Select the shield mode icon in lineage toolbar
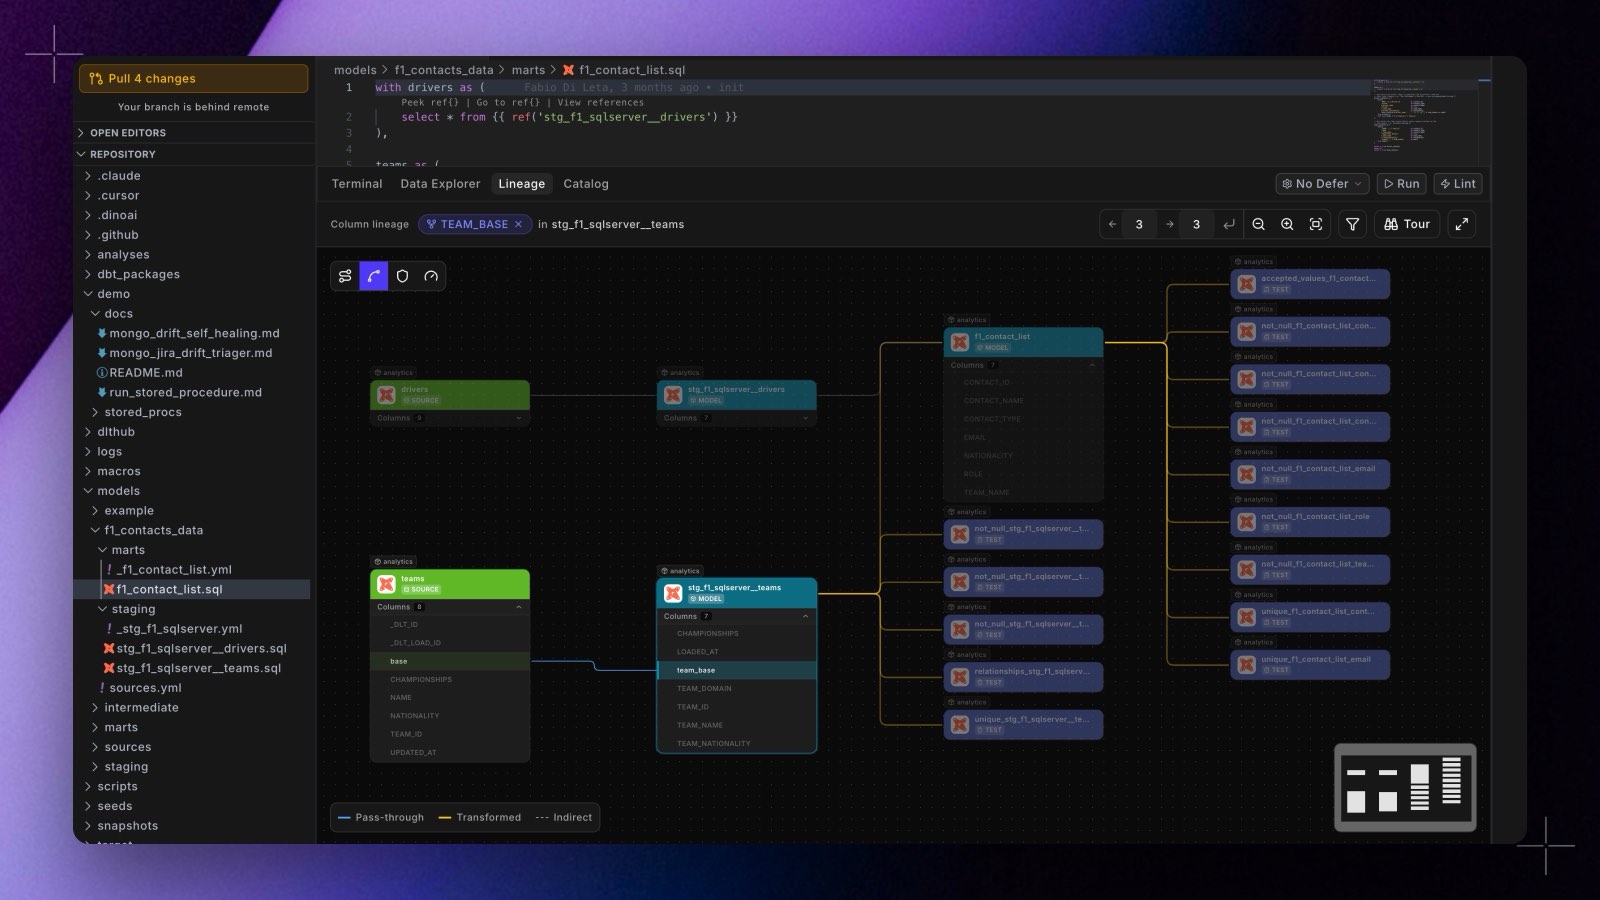 point(402,276)
